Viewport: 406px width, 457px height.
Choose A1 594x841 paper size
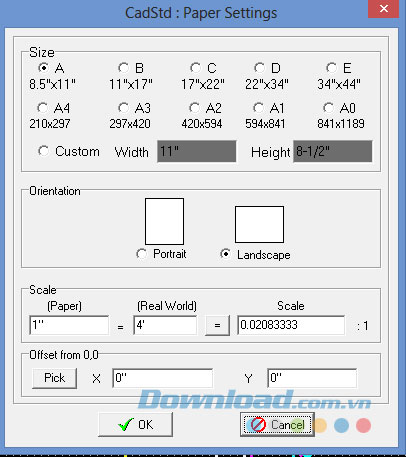(x=258, y=108)
